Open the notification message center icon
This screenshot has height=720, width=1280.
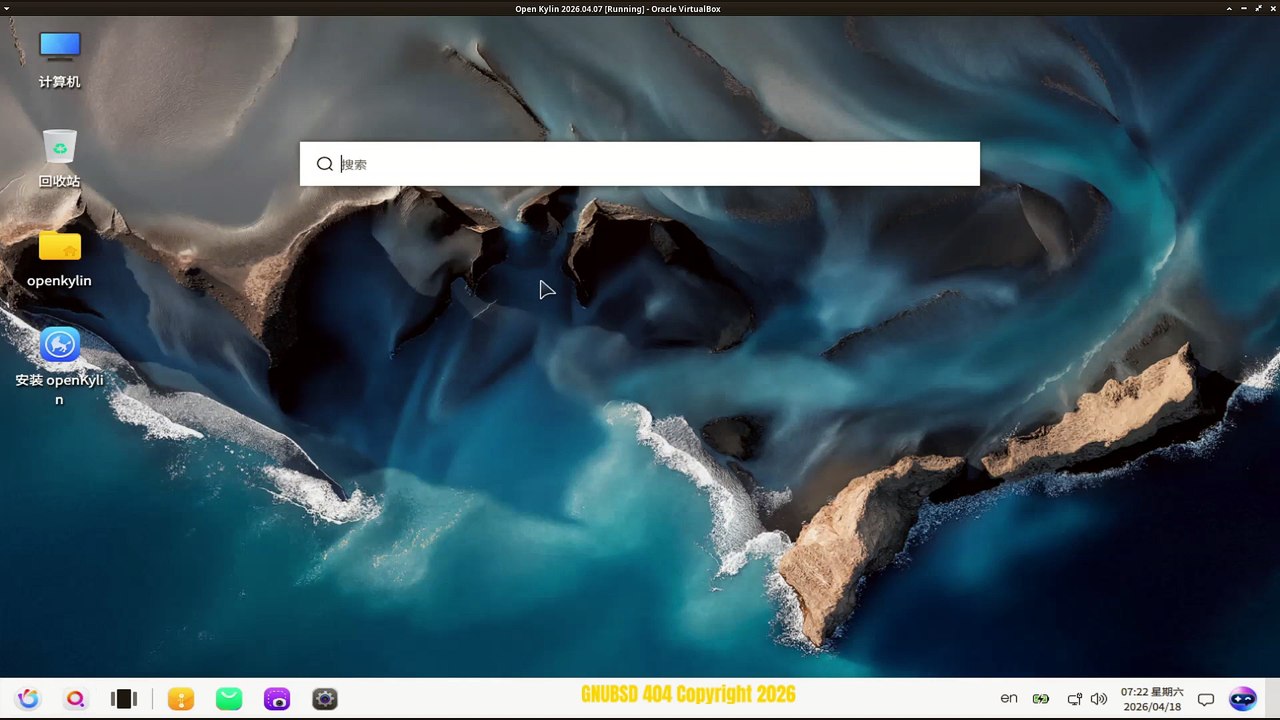coord(1206,699)
